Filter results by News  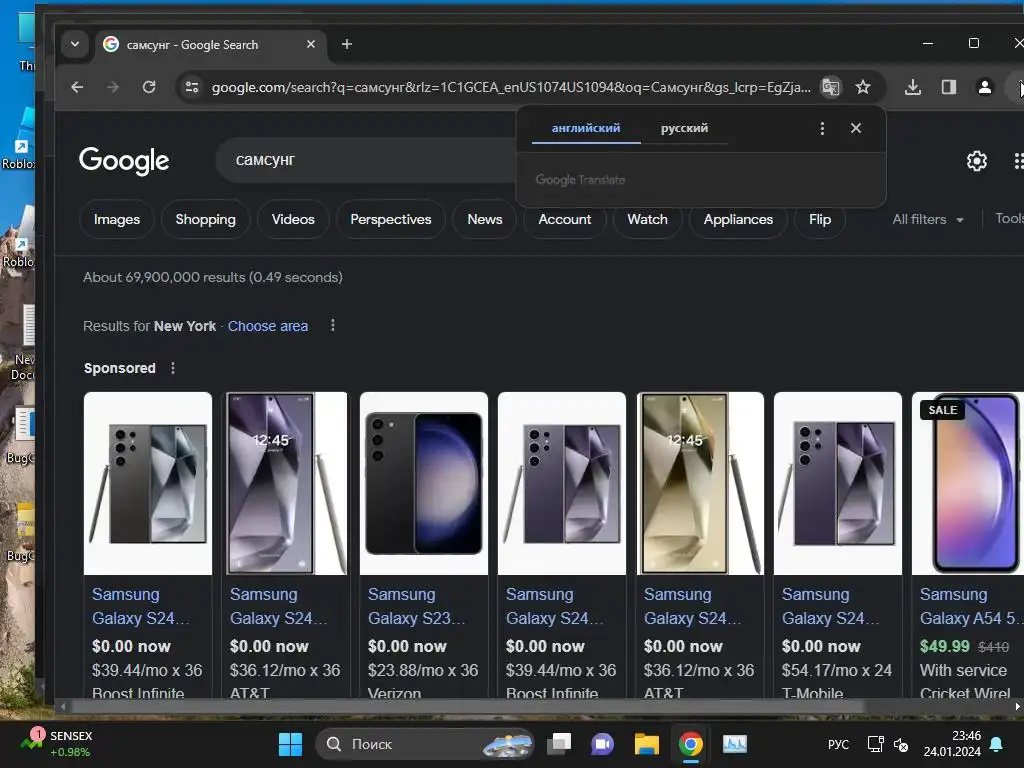pos(485,219)
